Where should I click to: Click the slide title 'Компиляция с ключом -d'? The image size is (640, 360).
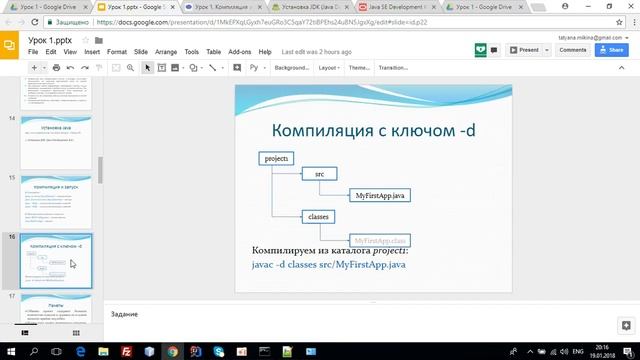click(x=373, y=130)
